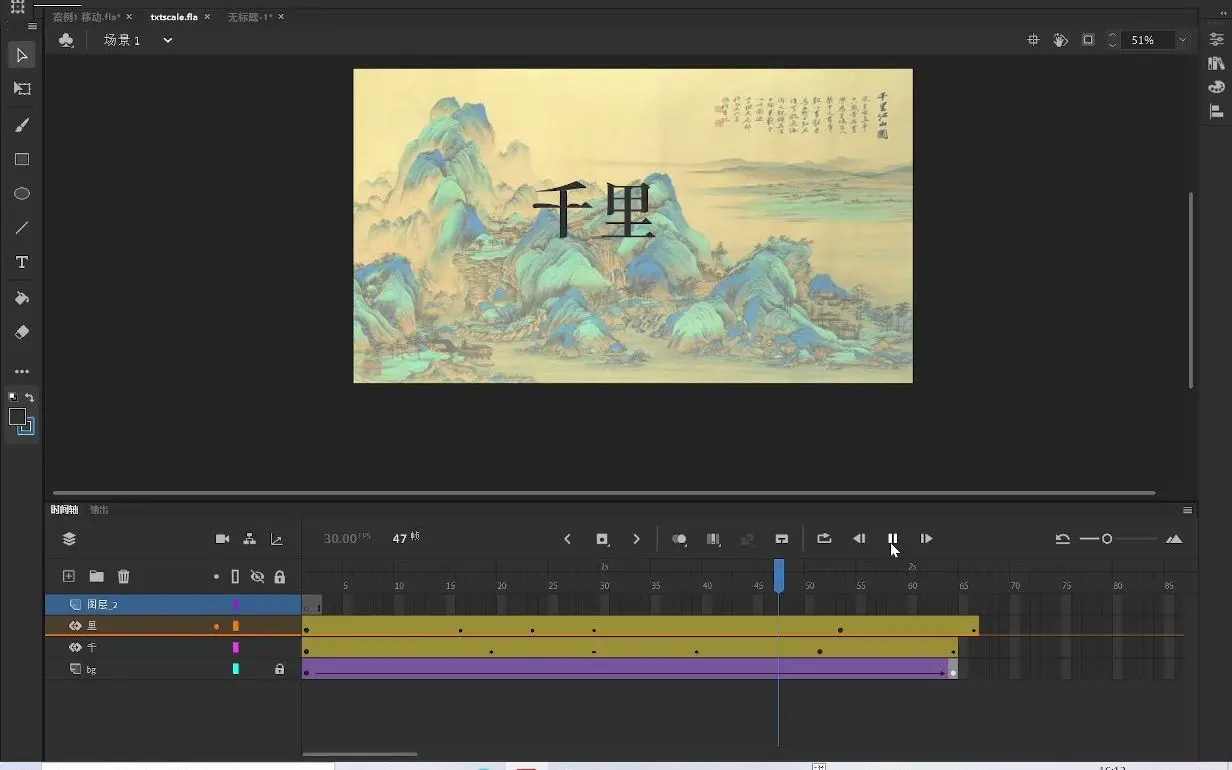Select the Rectangle tool
1232x770 pixels.
pyautogui.click(x=22, y=160)
